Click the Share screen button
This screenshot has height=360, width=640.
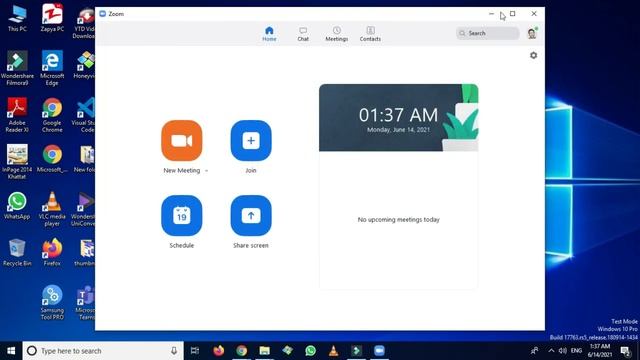pyautogui.click(x=251, y=216)
